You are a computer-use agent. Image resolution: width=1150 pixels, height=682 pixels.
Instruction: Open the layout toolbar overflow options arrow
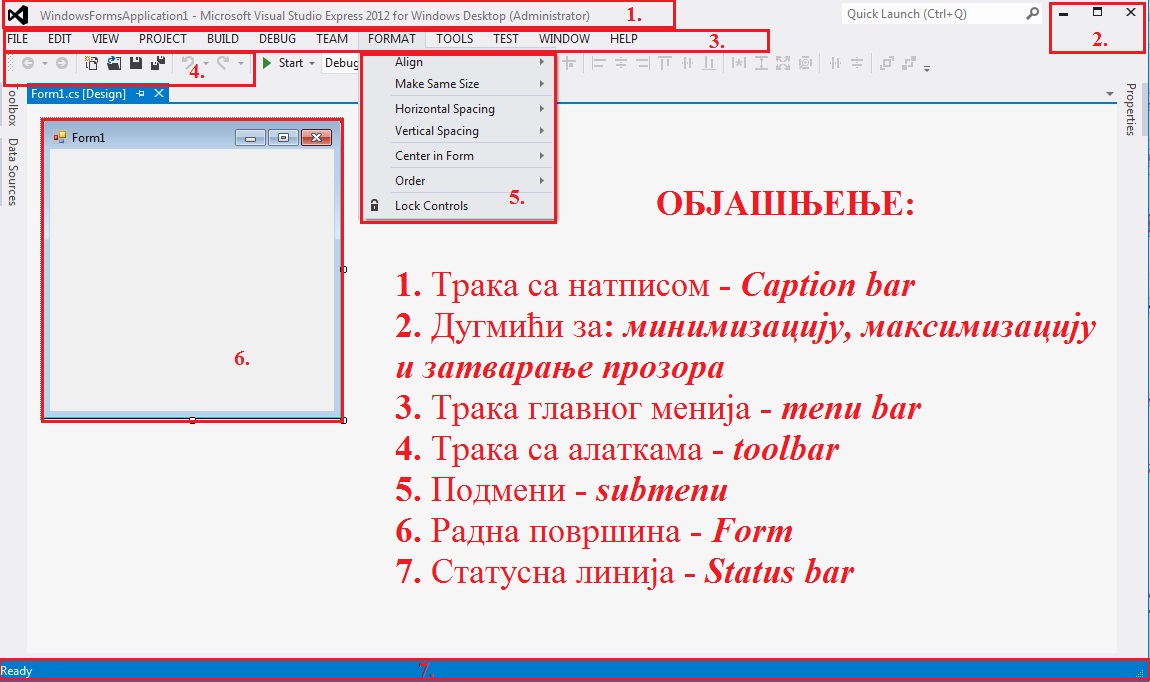pyautogui.click(x=927, y=68)
